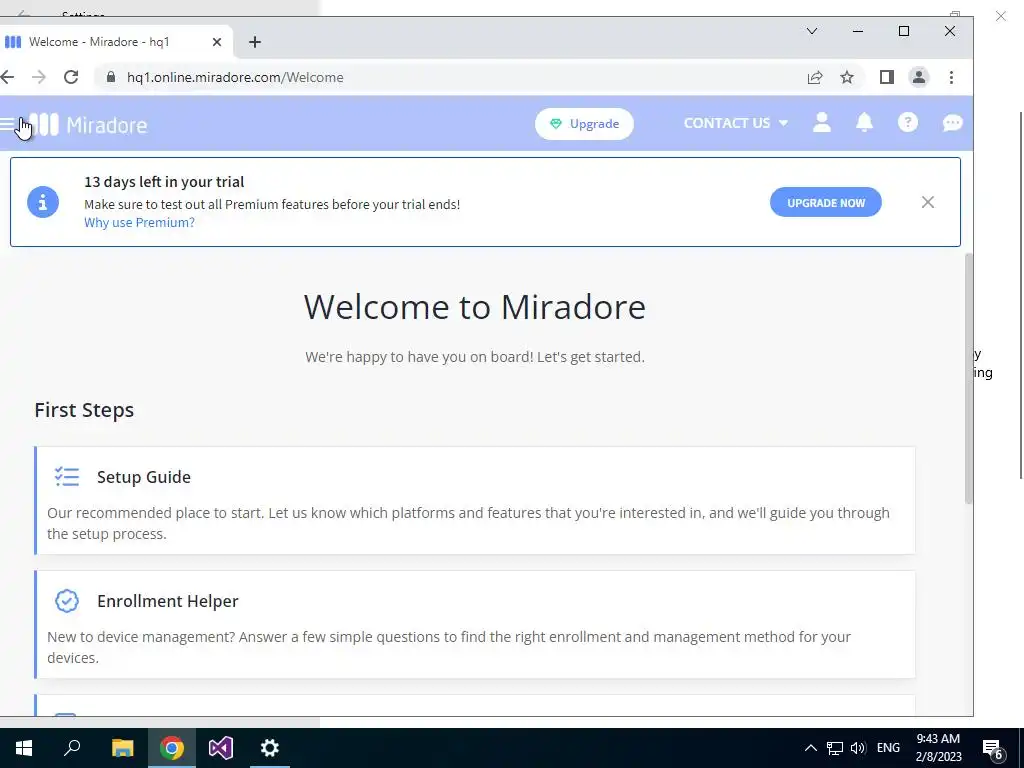Open Windows taskbar search
The width and height of the screenshot is (1024, 768).
pos(72,748)
